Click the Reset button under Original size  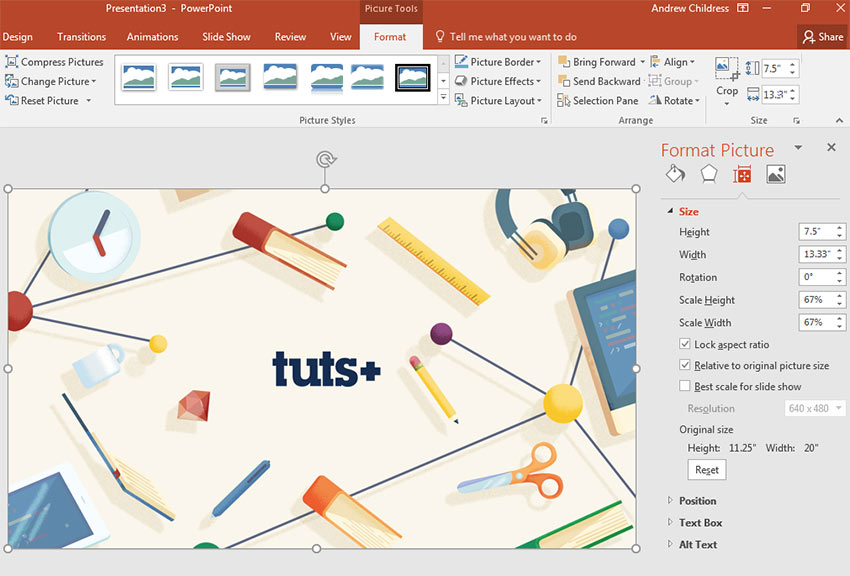click(x=706, y=469)
